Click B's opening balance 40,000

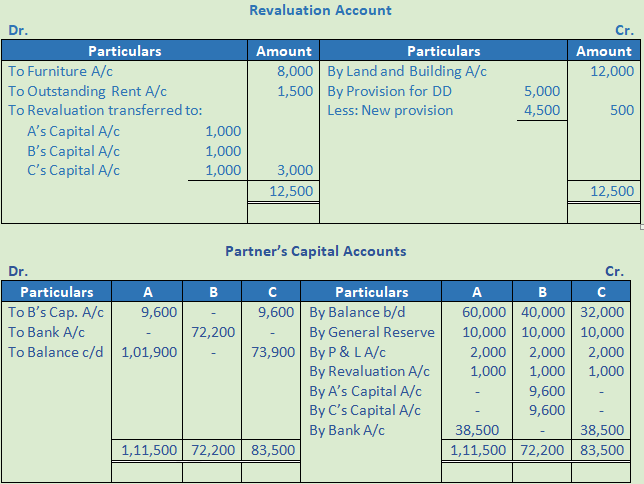(543, 313)
